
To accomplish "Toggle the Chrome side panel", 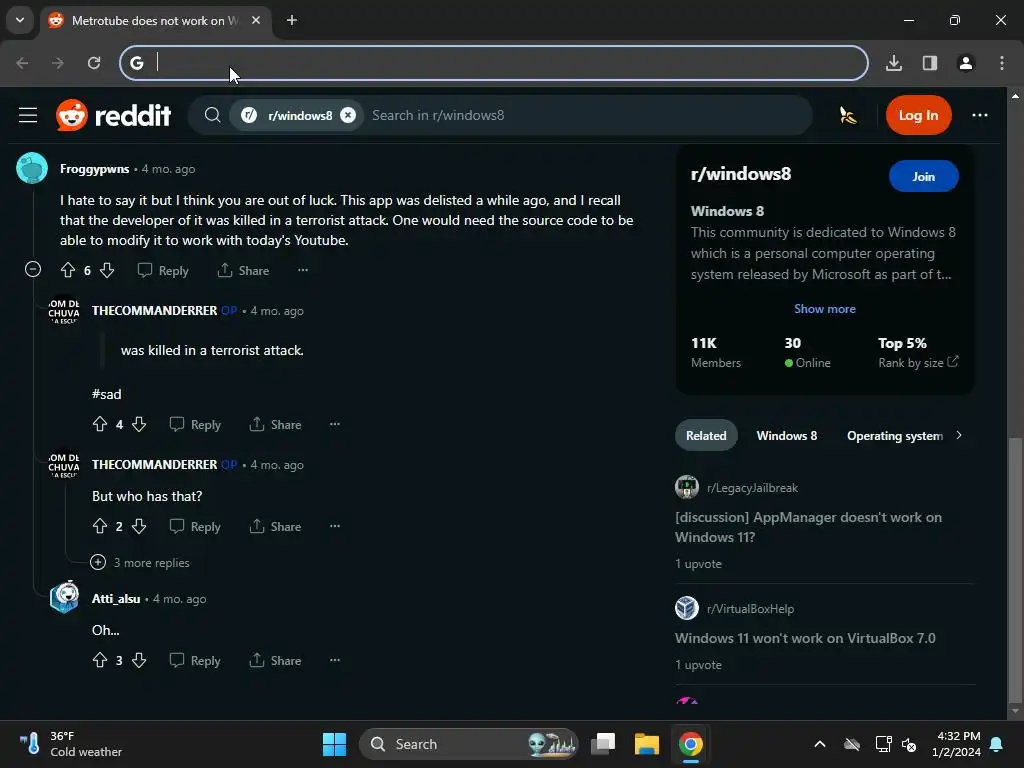I will (930, 63).
